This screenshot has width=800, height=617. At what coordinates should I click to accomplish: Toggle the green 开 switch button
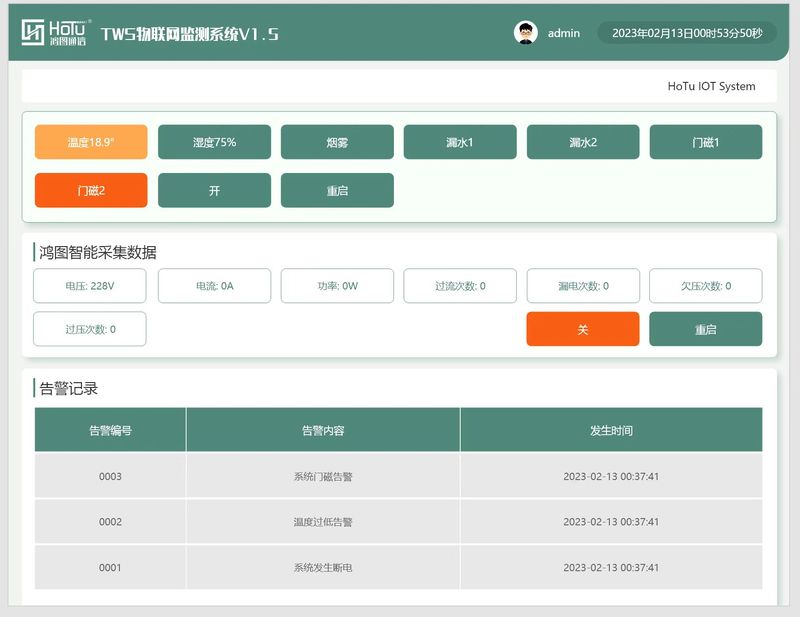coord(214,190)
